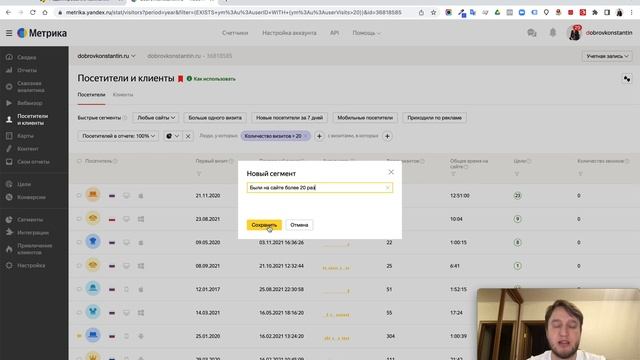This screenshot has height=360, width=640.
Task: Select the checkbox for visitor row 23.08.2021
Action: (79, 219)
